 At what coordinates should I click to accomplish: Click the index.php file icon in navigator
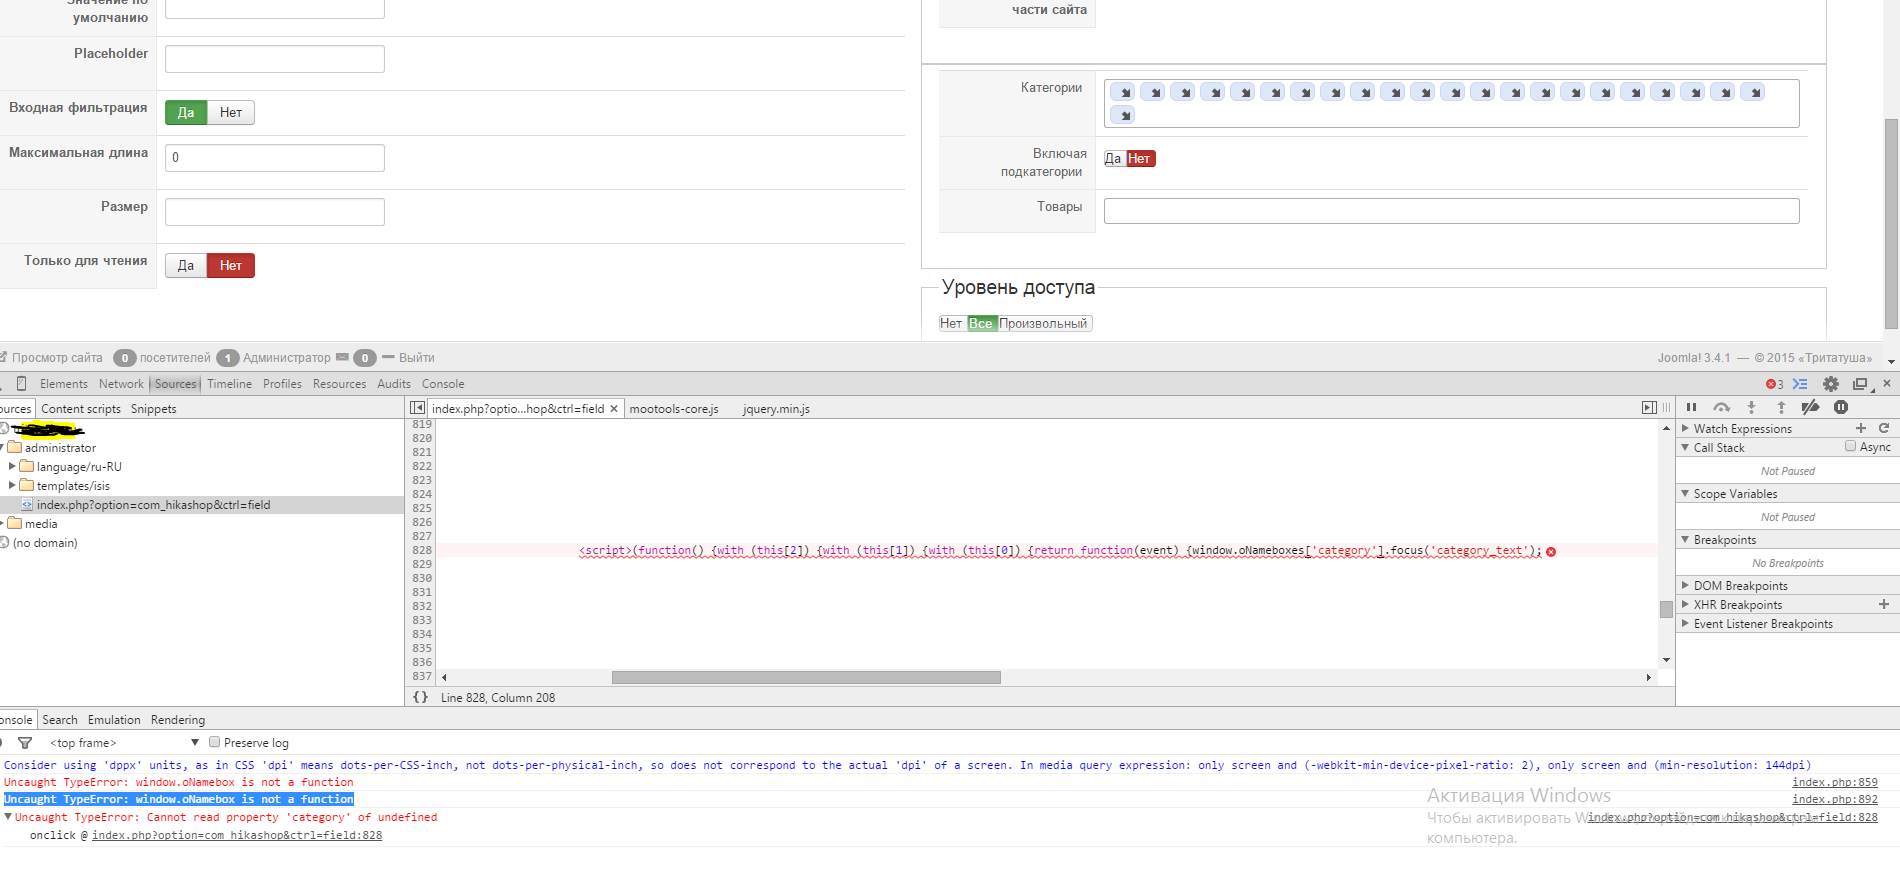pos(27,505)
